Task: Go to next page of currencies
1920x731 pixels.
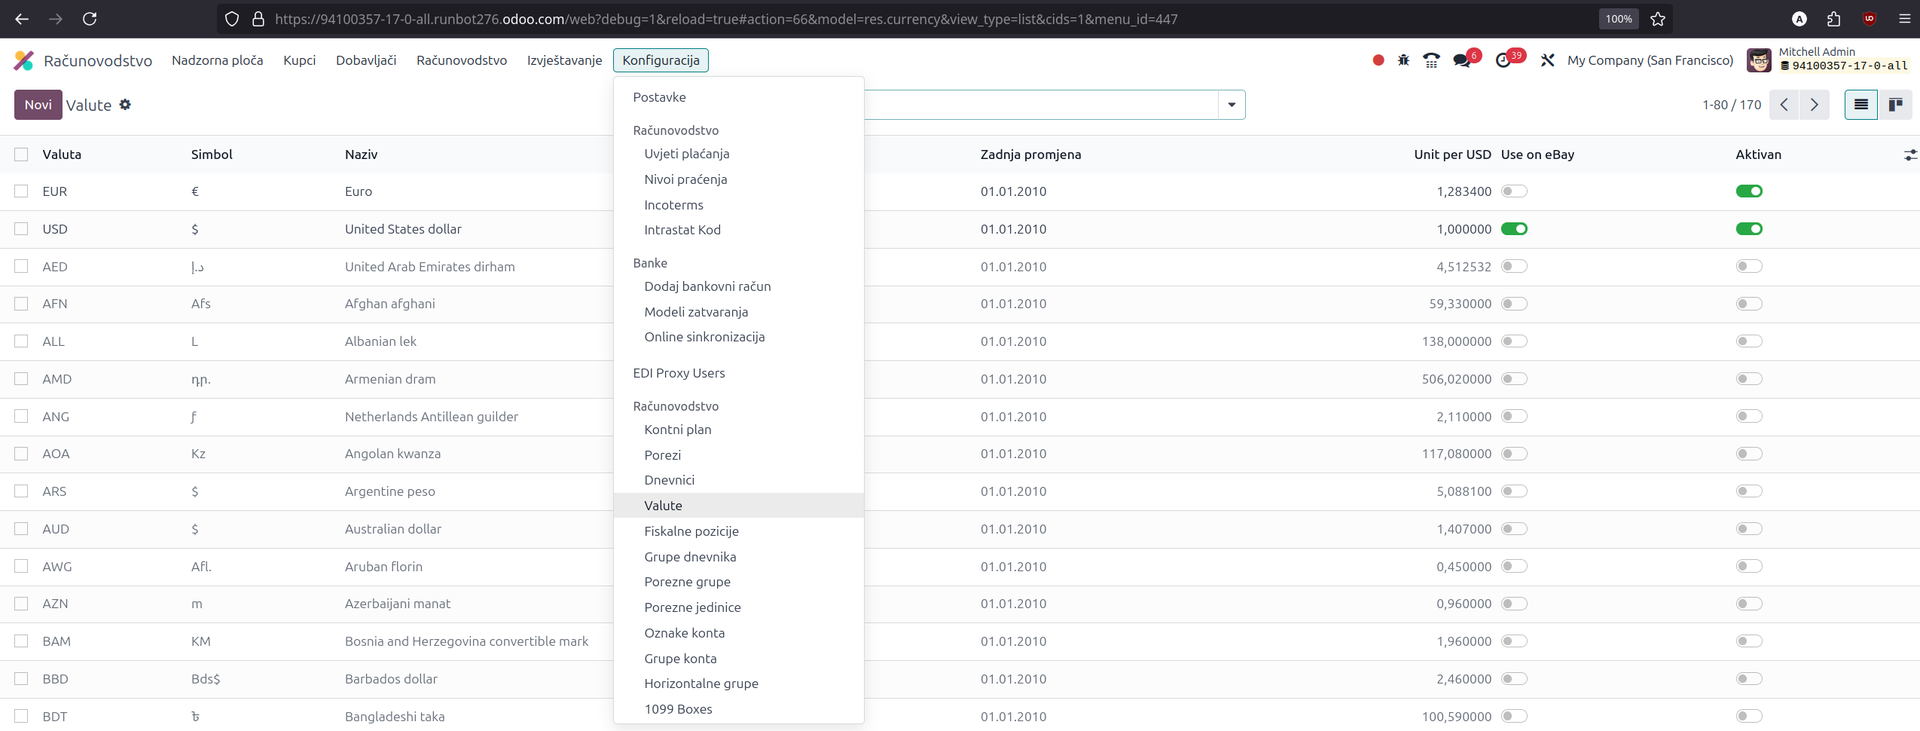Action: (1814, 105)
